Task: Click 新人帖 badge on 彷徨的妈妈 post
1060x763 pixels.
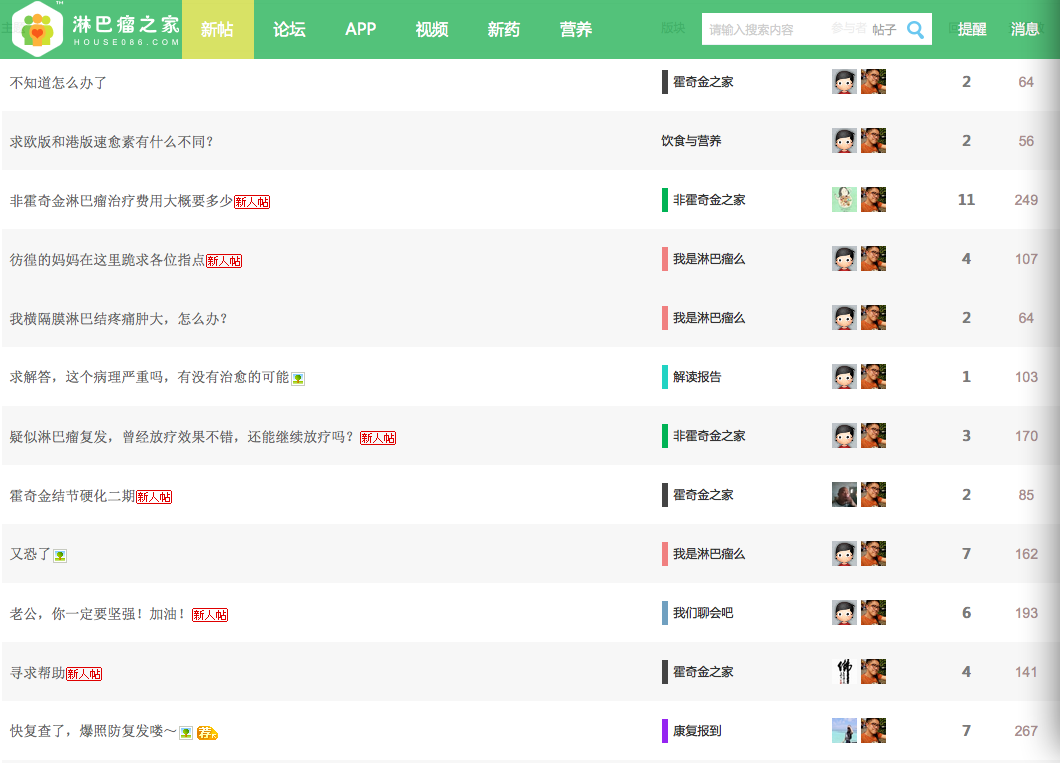Action: point(224,260)
